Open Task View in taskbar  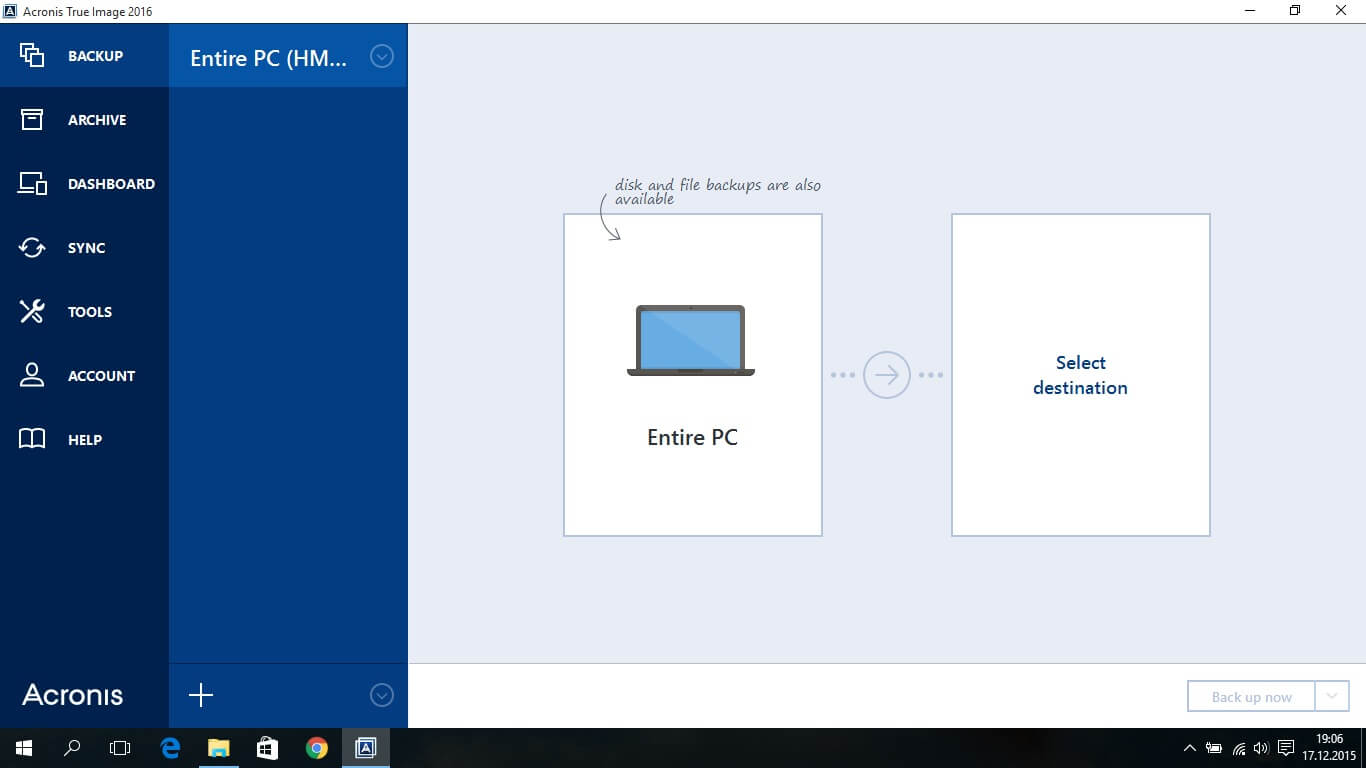[120, 748]
